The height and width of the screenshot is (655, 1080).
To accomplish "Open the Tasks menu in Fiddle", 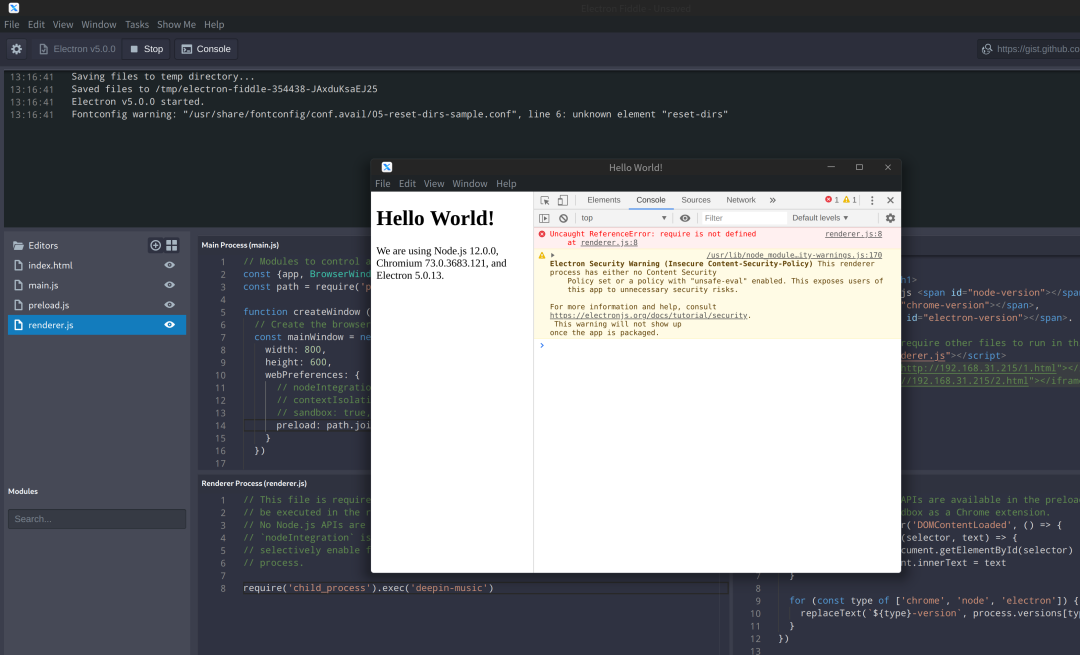I will [137, 24].
